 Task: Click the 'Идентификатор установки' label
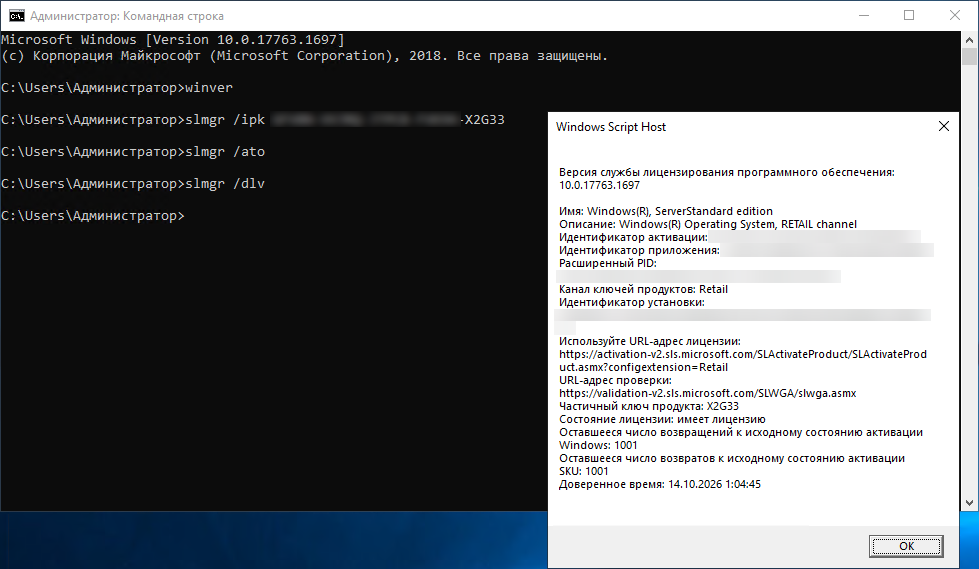coord(632,303)
